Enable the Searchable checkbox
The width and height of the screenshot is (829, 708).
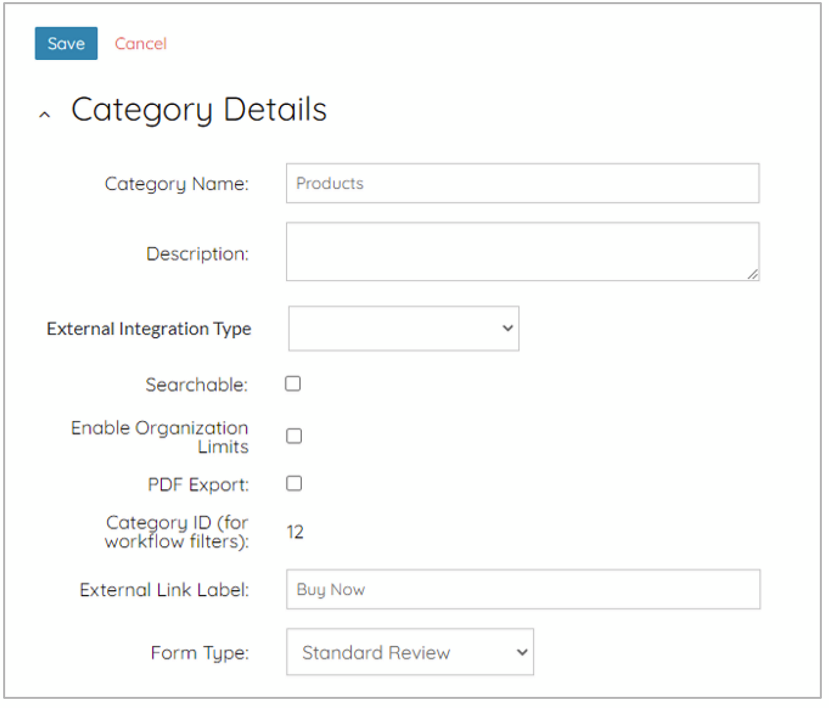click(x=293, y=384)
